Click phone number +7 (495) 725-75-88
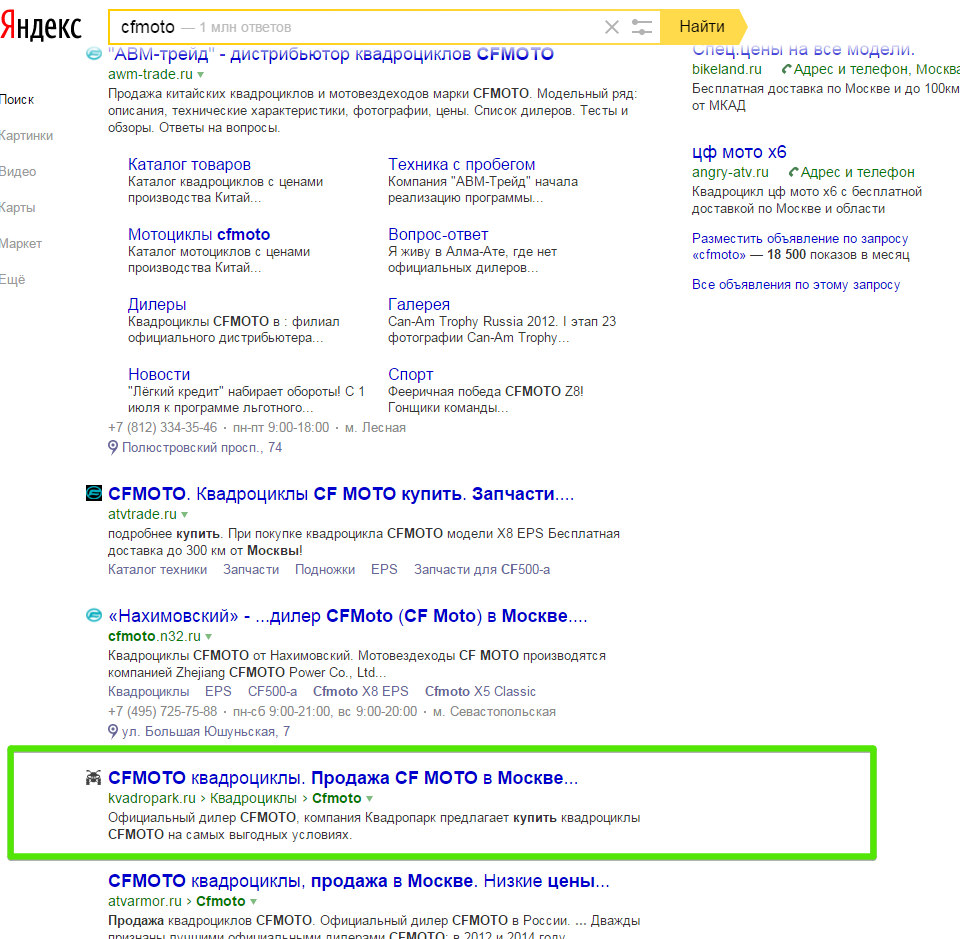 tap(162, 711)
